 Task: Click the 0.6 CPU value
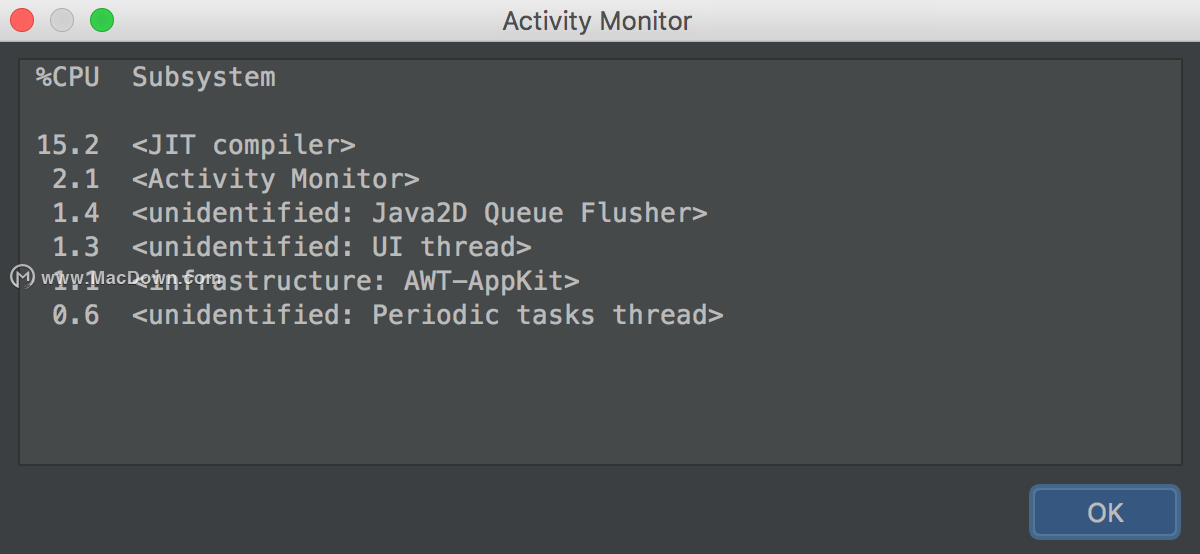pyautogui.click(x=76, y=315)
